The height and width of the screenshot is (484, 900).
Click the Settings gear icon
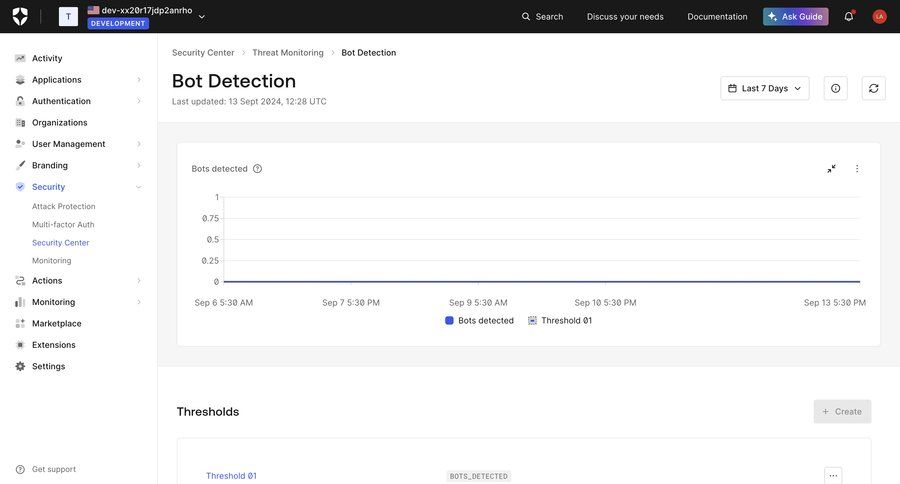coord(20,366)
